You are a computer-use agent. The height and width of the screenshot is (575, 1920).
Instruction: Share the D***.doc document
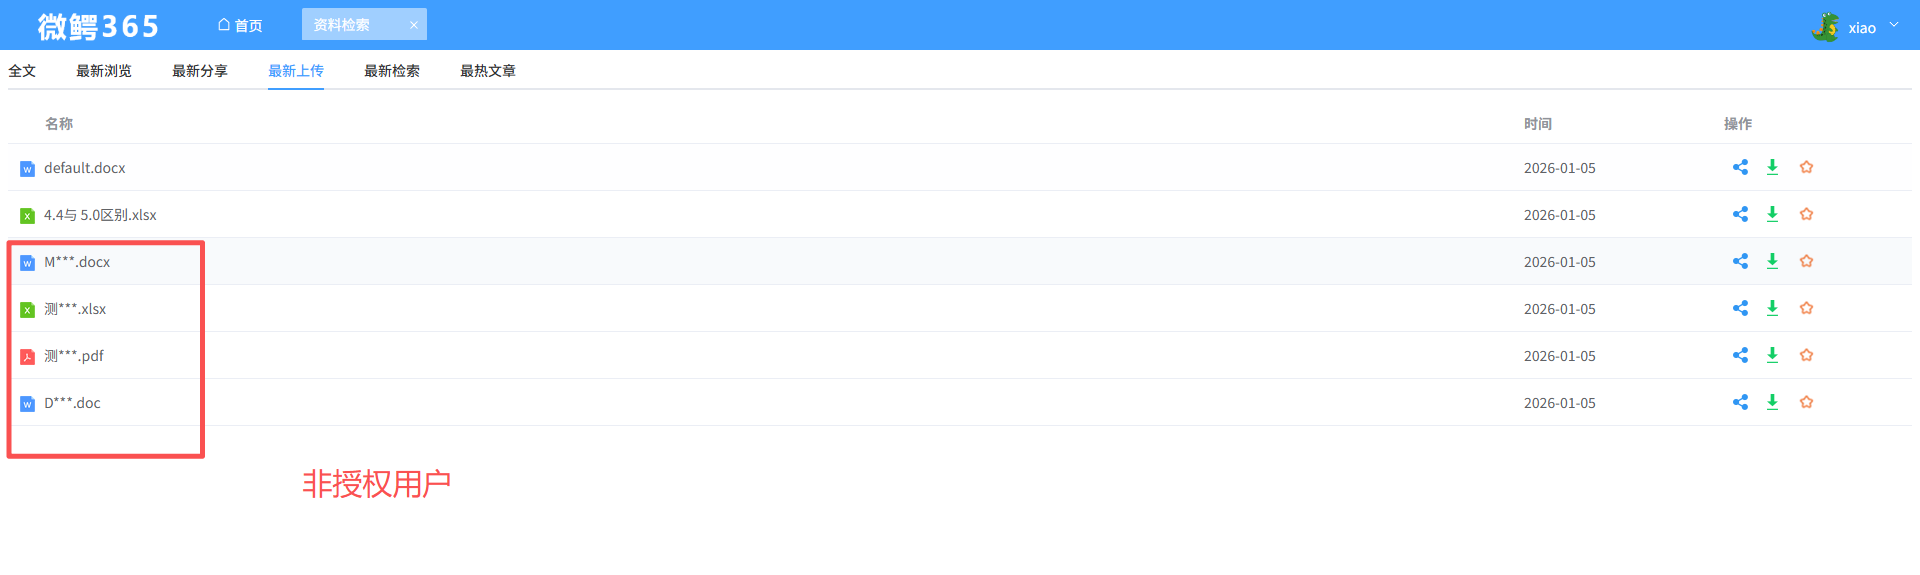point(1740,402)
